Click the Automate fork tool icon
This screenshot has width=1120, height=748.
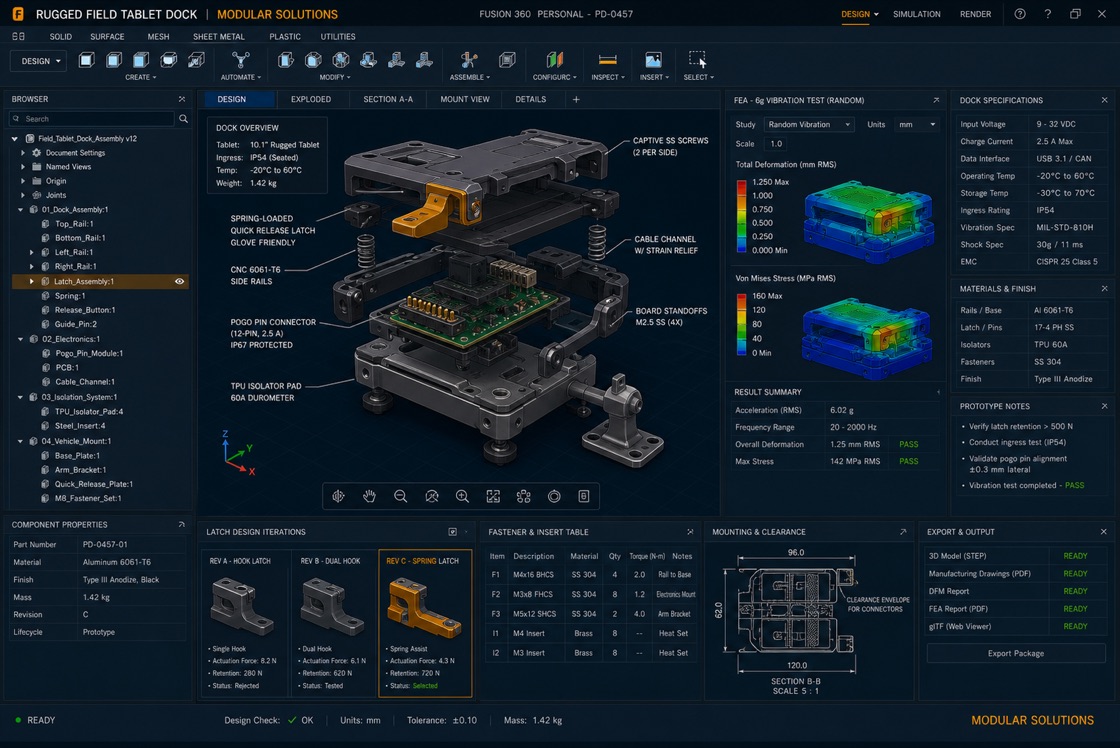(241, 60)
